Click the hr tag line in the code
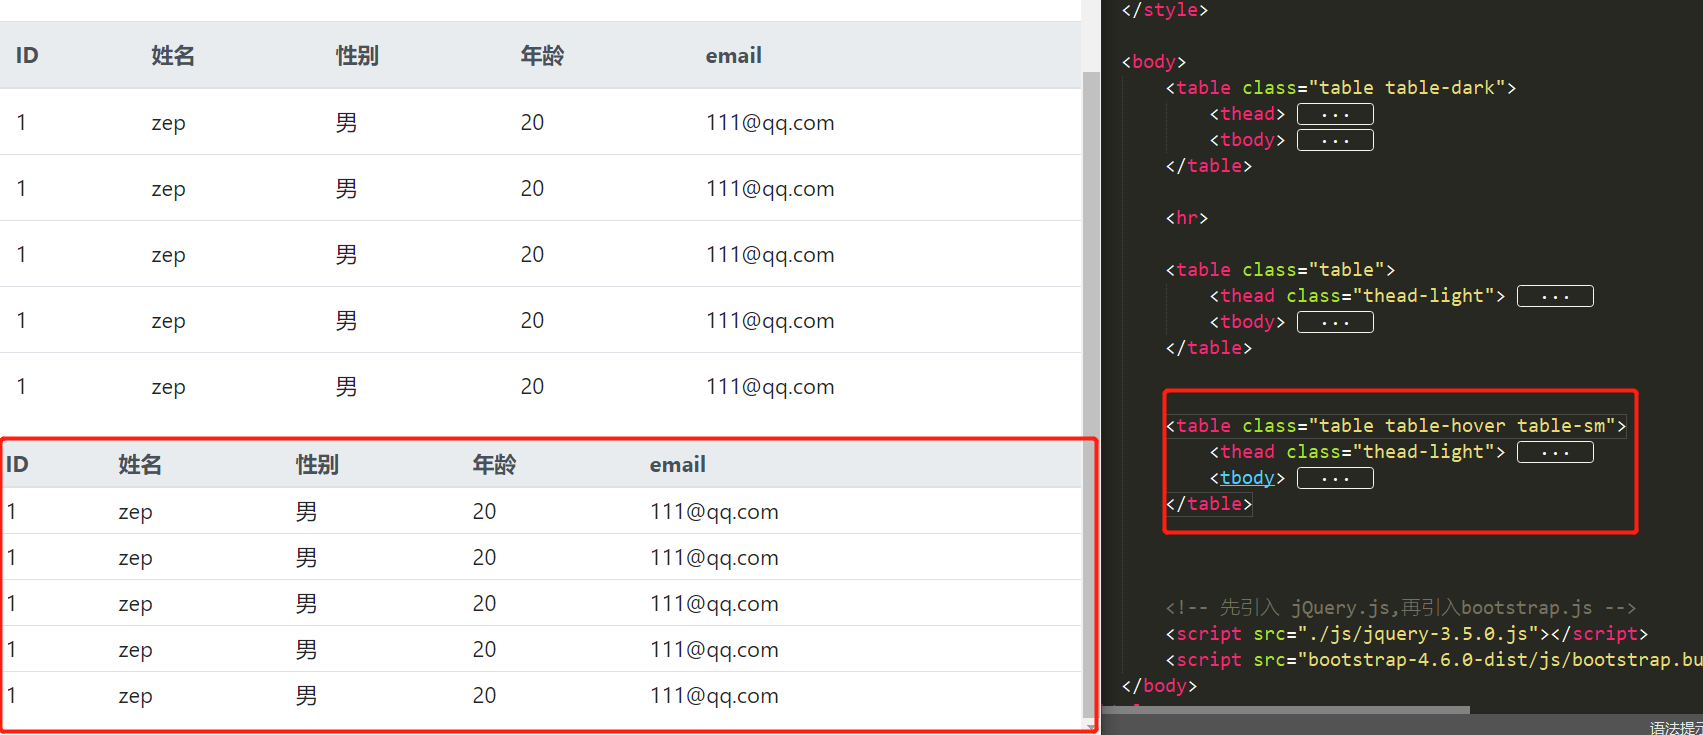1703x735 pixels. coord(1187,218)
